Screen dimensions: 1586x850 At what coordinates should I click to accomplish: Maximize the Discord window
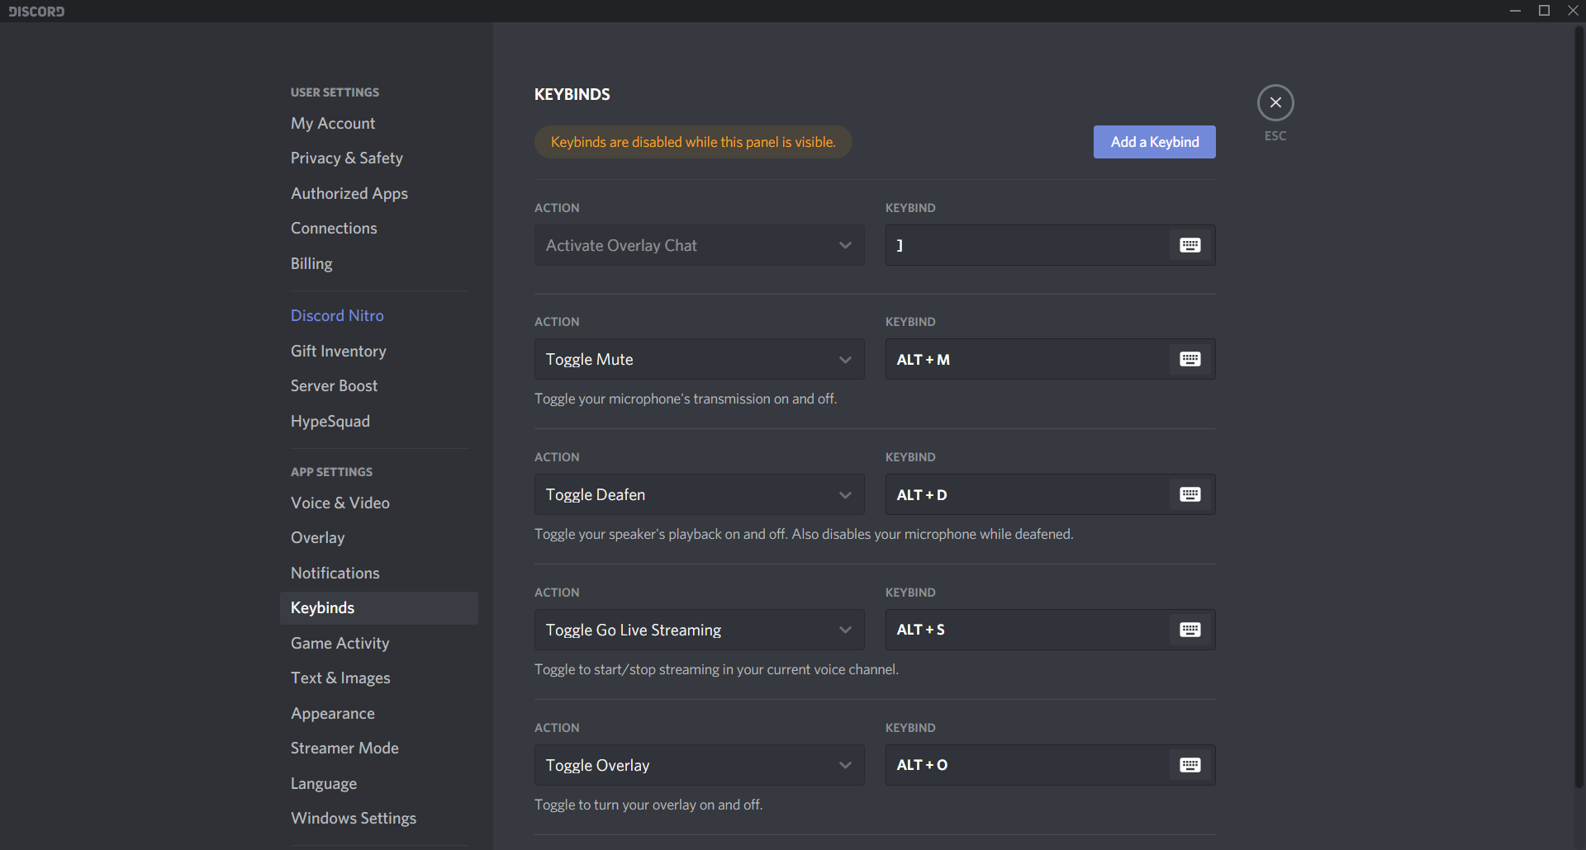click(1544, 10)
